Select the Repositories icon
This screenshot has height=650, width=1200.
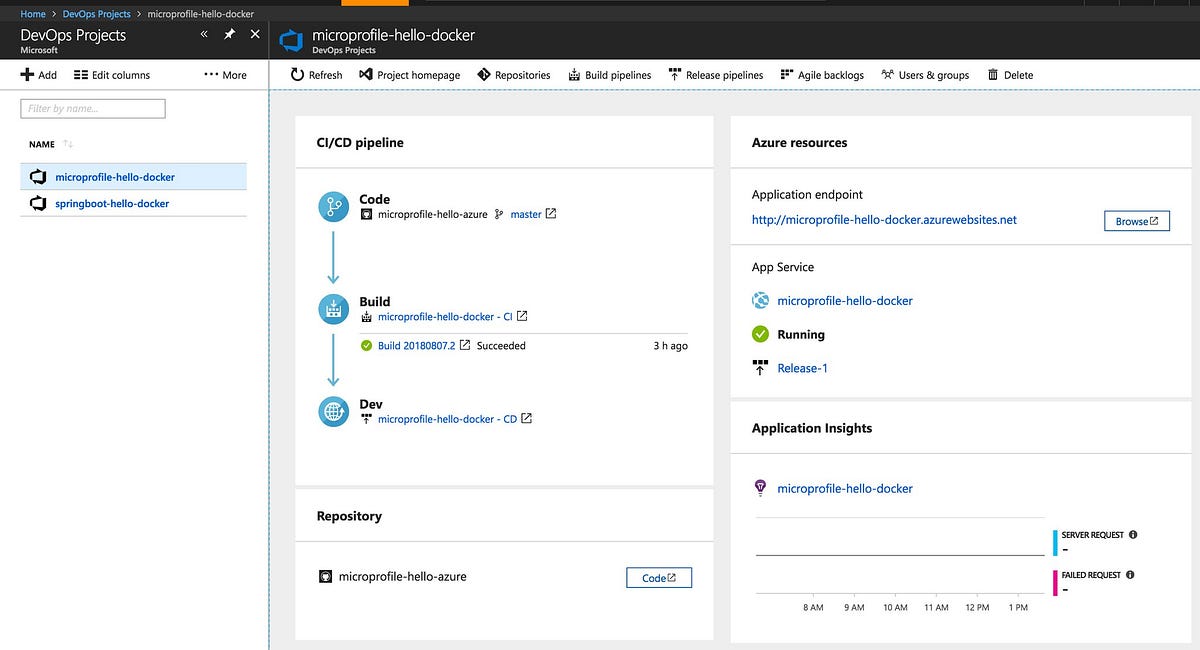point(483,74)
